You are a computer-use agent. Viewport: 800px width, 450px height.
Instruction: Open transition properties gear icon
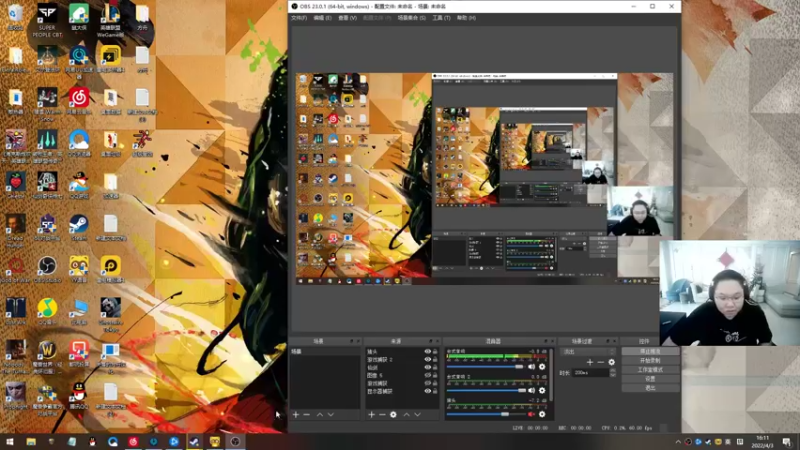(x=611, y=362)
